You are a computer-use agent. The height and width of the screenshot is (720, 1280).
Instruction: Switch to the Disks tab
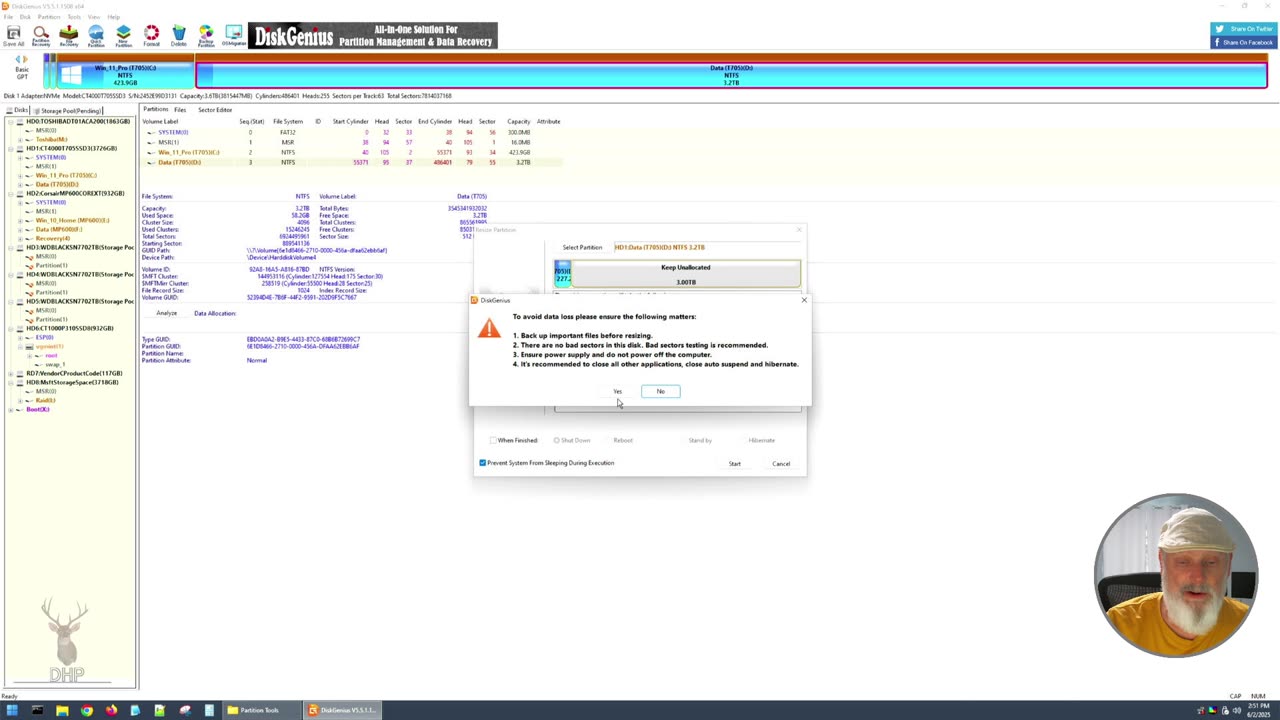tap(18, 110)
